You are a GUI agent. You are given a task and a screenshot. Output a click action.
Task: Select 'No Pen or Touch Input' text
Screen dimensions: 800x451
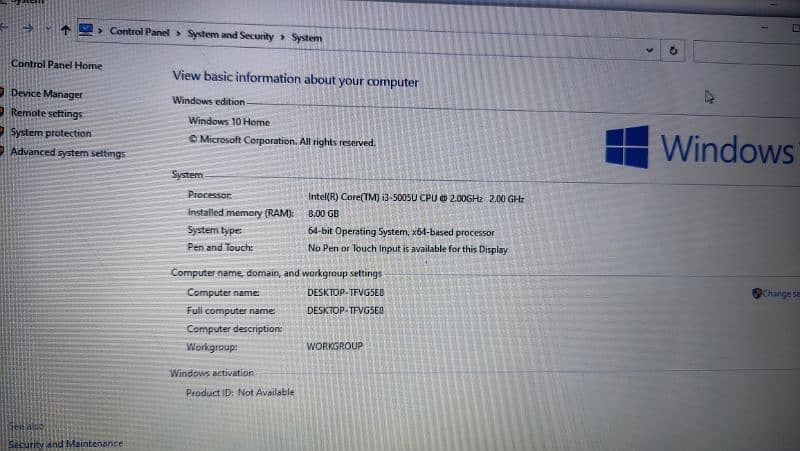point(354,248)
